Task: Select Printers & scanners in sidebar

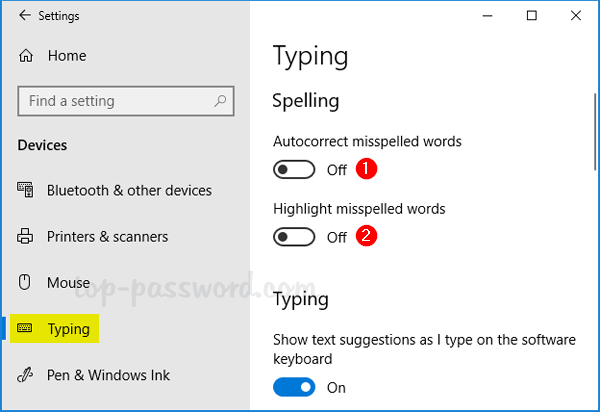Action: click(107, 237)
